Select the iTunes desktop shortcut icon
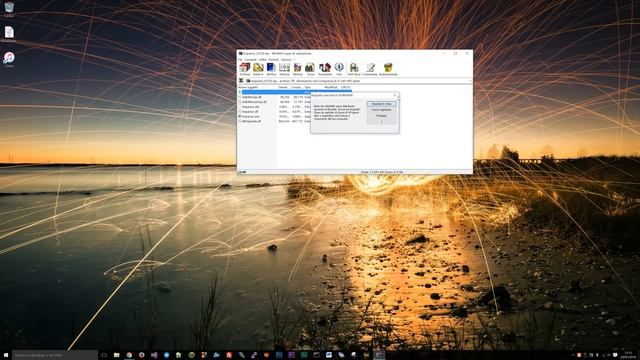The height and width of the screenshot is (360, 640). (9, 59)
